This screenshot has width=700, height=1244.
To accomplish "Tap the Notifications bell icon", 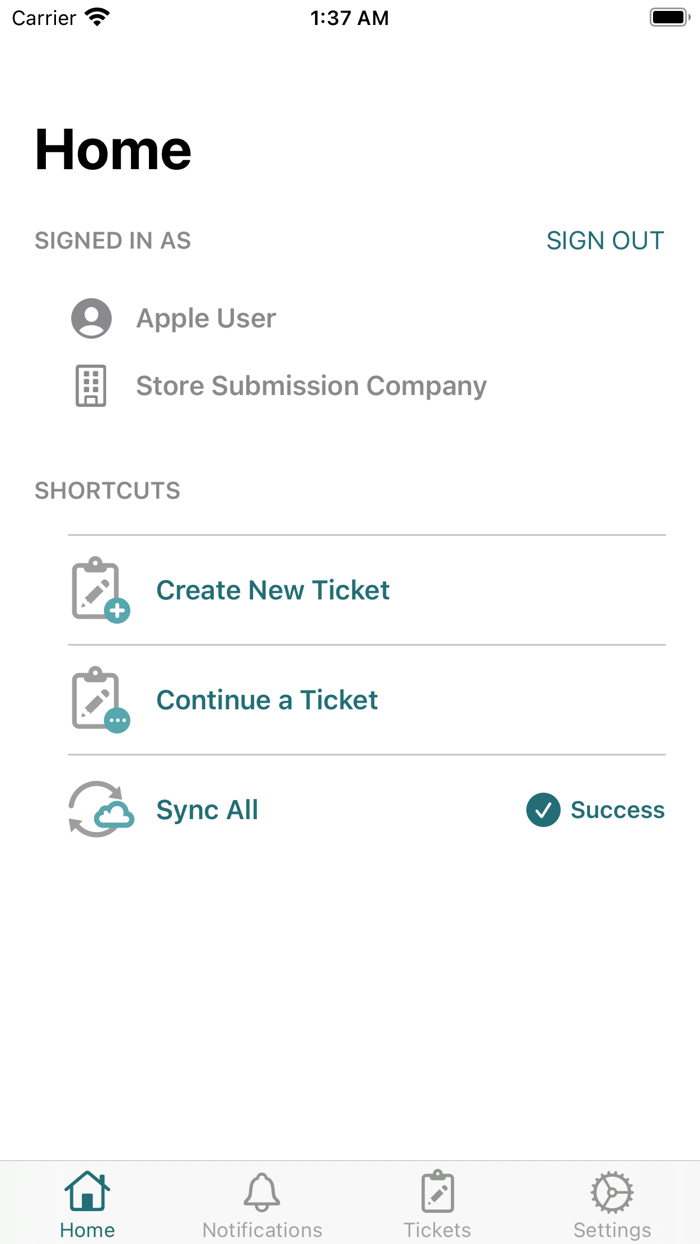I will [x=262, y=1192].
